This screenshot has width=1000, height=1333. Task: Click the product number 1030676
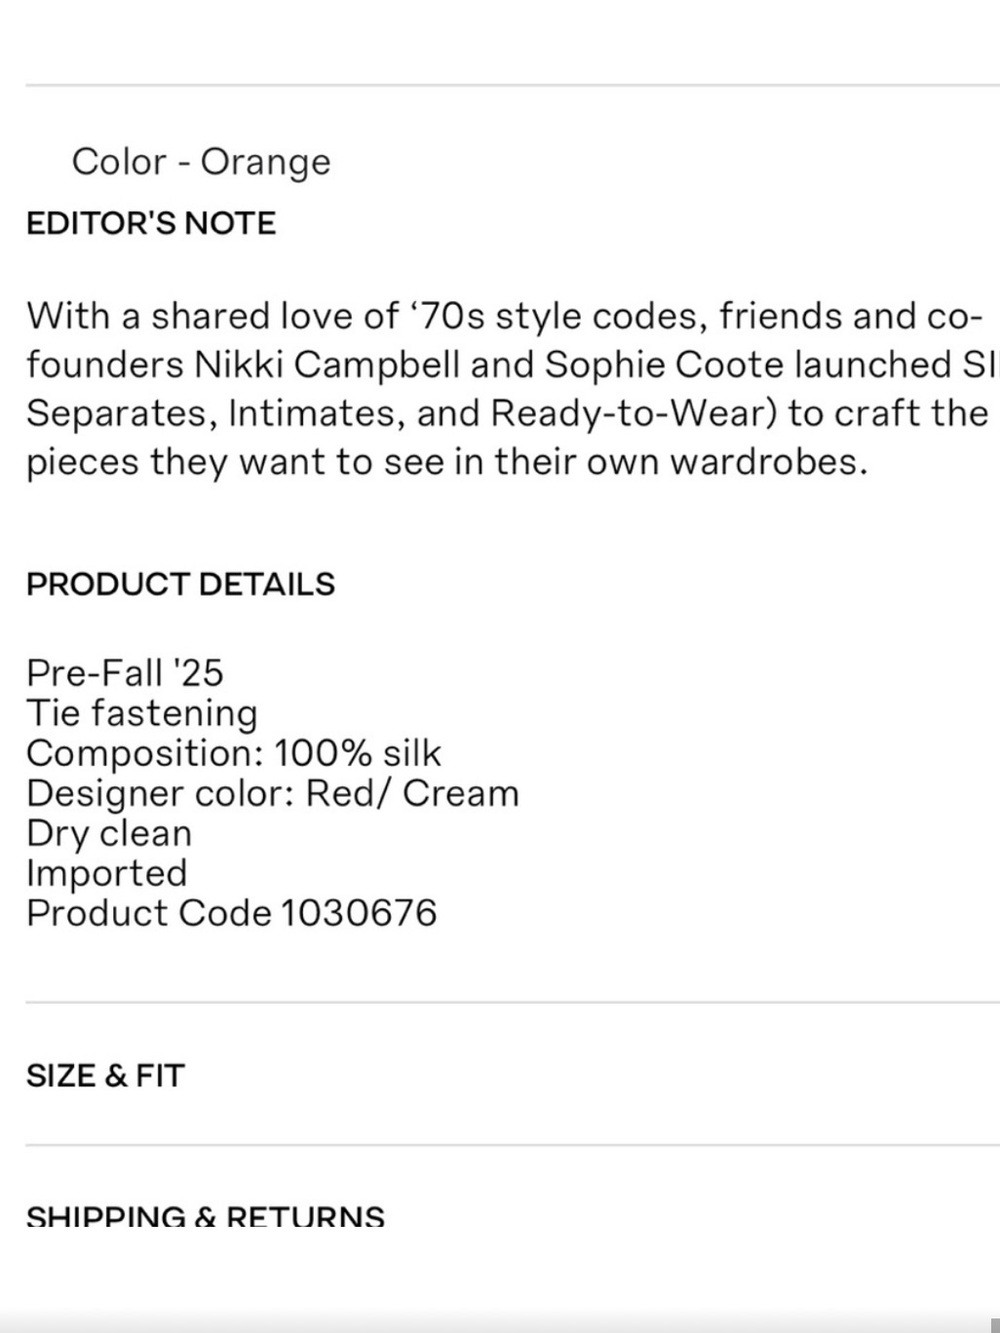click(x=358, y=914)
